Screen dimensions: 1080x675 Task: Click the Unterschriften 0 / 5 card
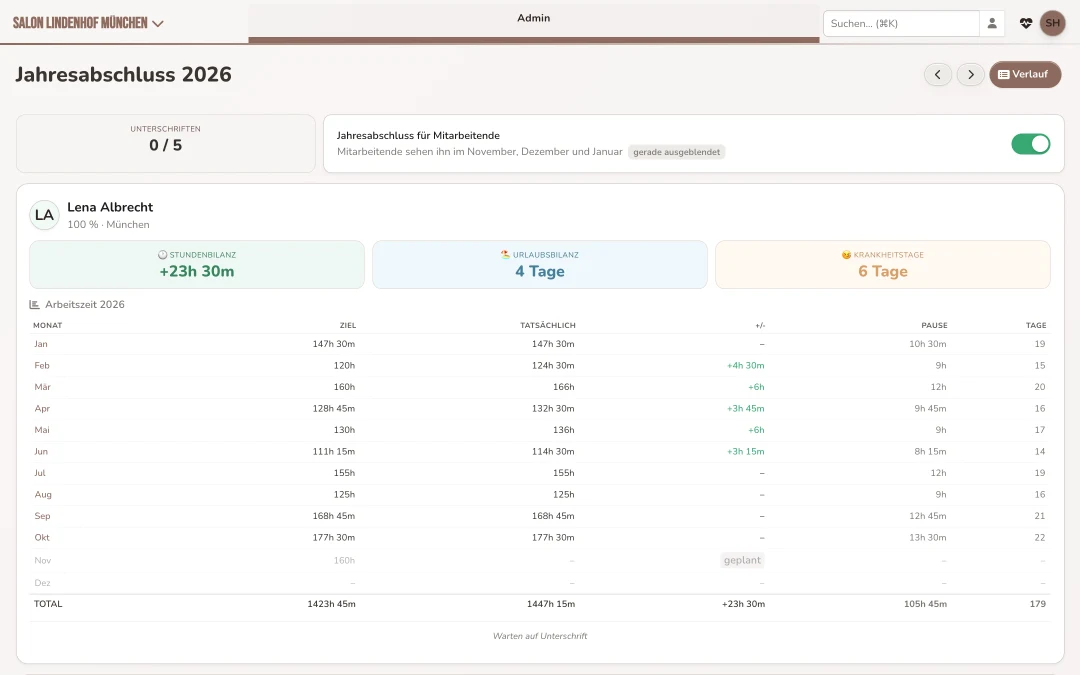[166, 143]
